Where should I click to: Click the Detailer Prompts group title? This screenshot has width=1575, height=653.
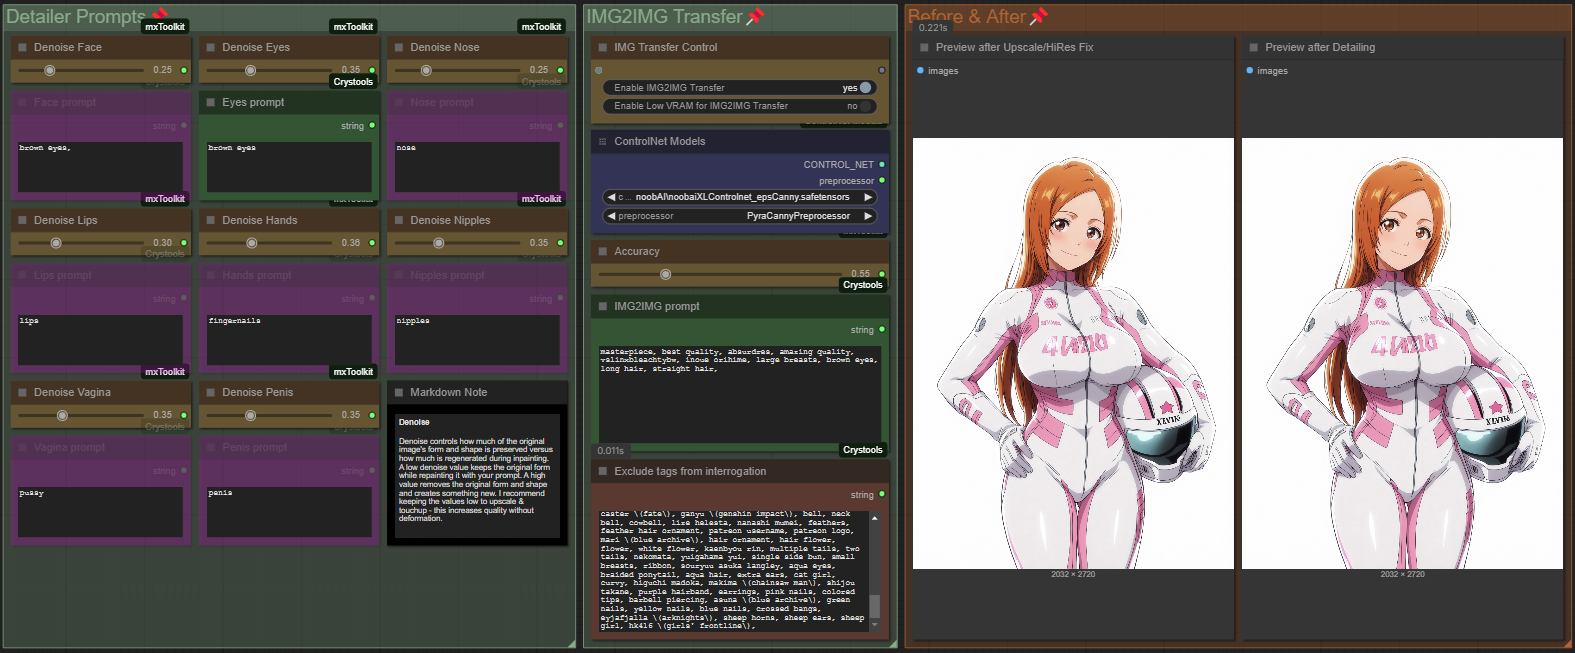pos(76,16)
